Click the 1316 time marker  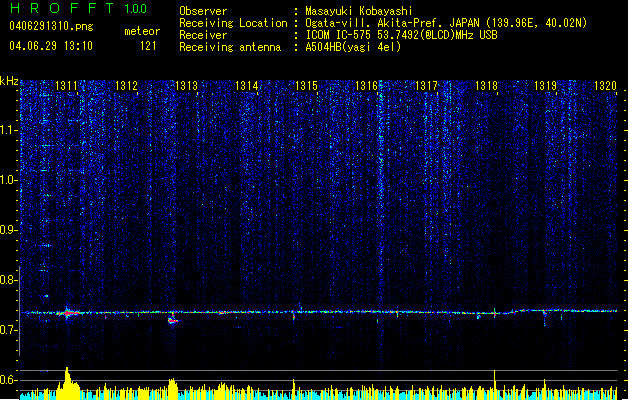(x=366, y=86)
